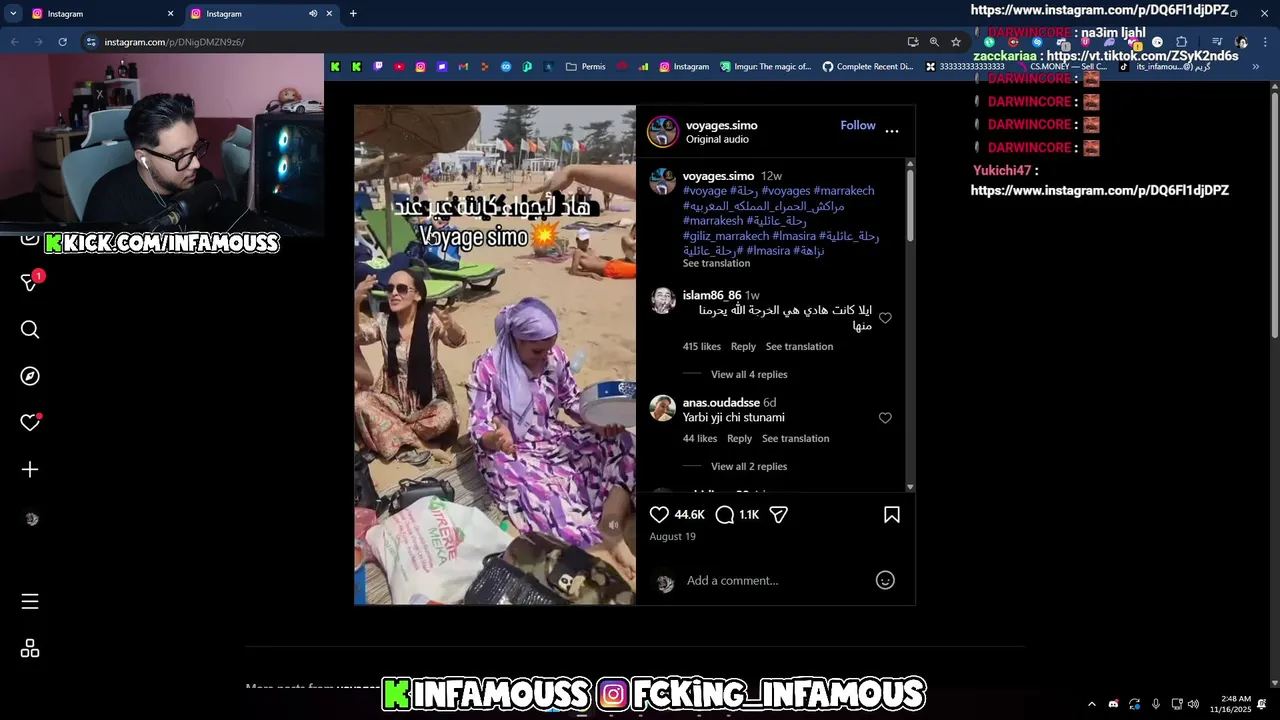The image size is (1280, 720).
Task: Open post options three-dot menu
Action: pos(892,131)
